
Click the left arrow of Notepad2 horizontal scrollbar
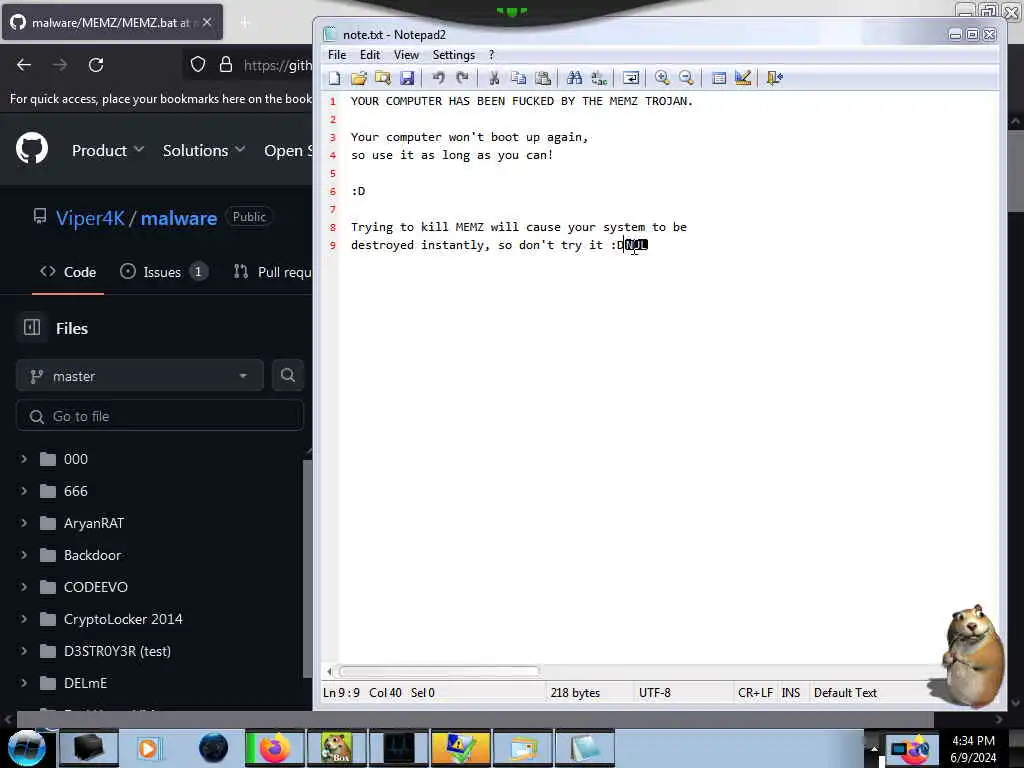coord(329,671)
